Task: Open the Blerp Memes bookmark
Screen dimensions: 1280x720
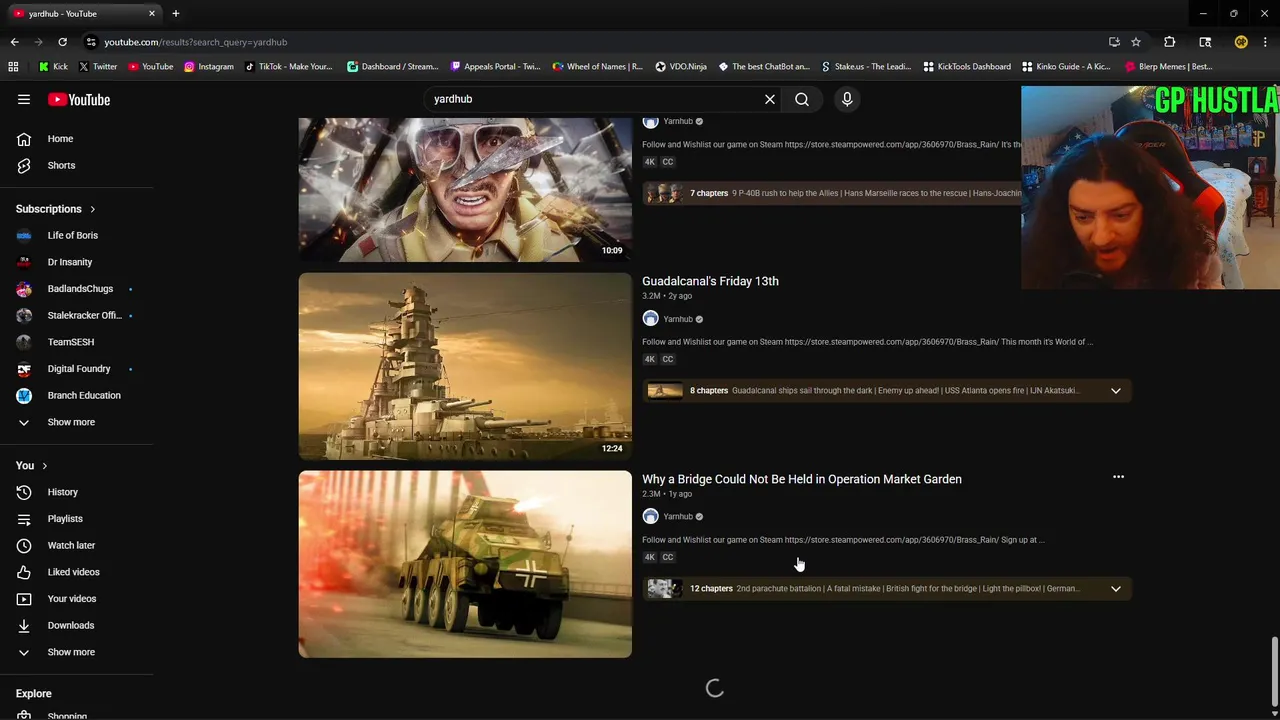Action: 1168,67
